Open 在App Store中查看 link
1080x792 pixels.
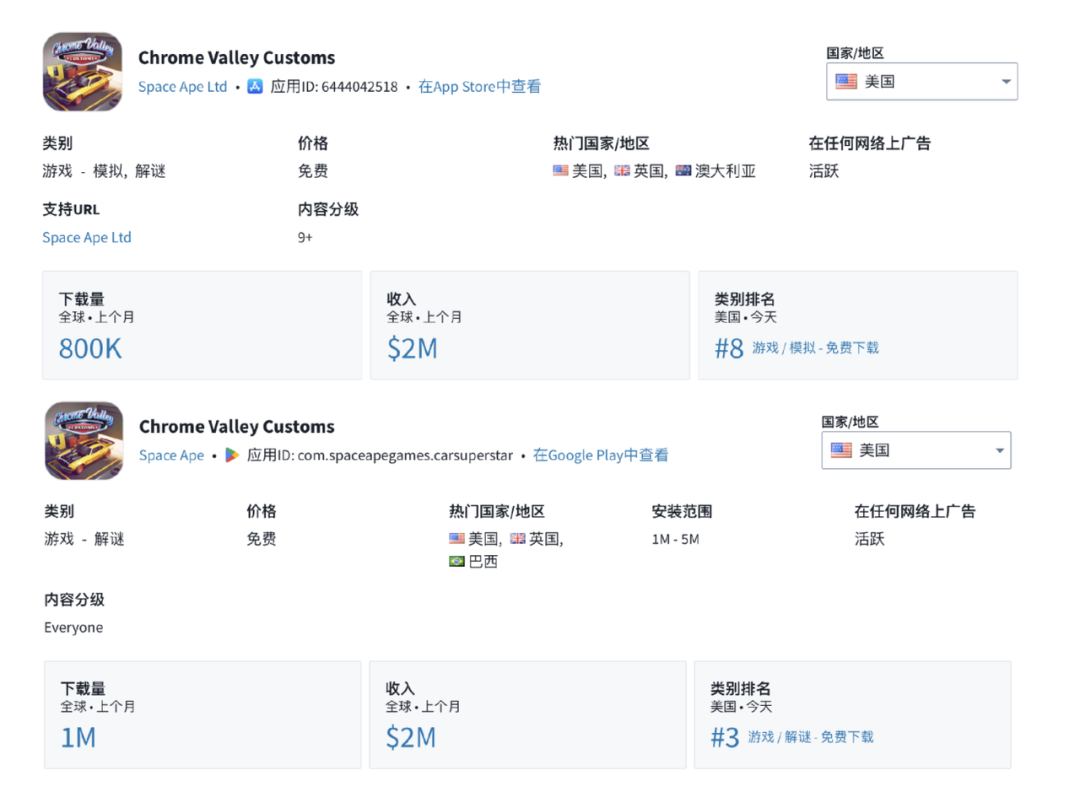(480, 87)
